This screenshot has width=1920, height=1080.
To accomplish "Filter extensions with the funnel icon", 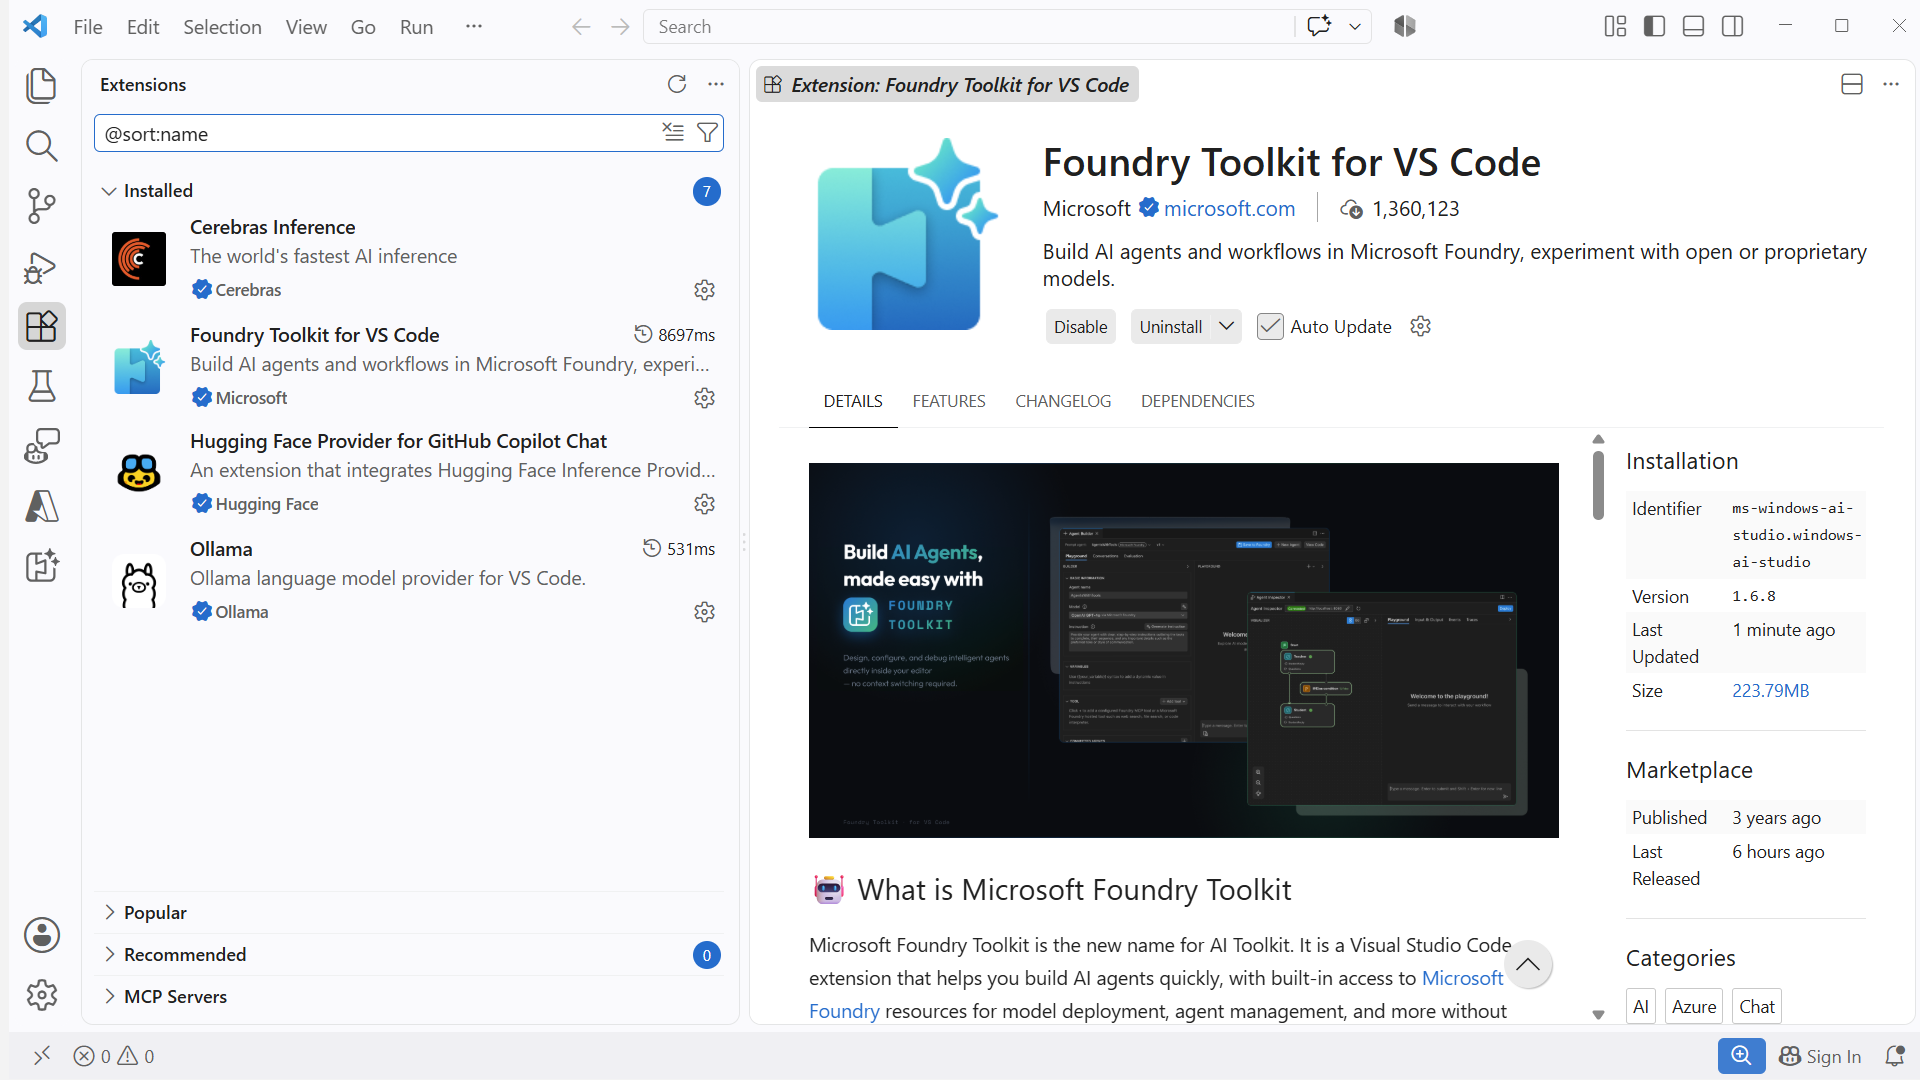I will point(707,133).
